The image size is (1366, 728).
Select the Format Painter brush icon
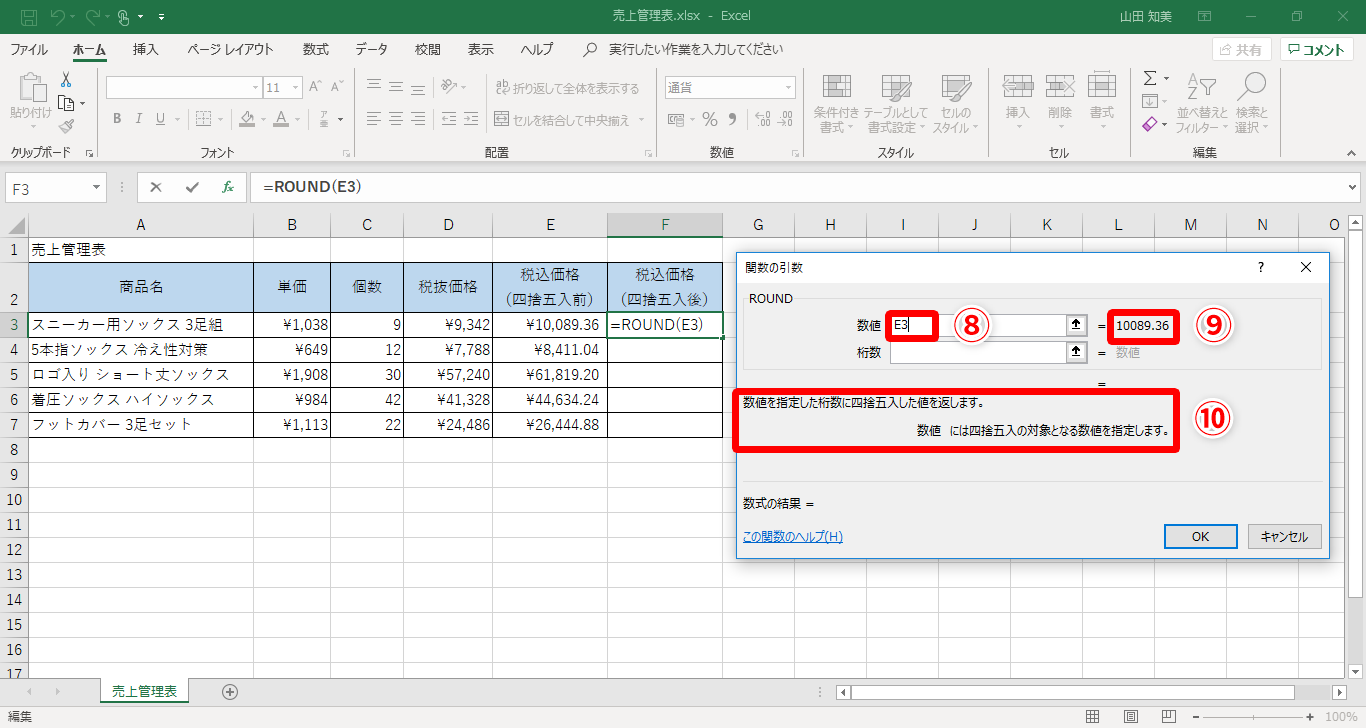click(x=66, y=126)
